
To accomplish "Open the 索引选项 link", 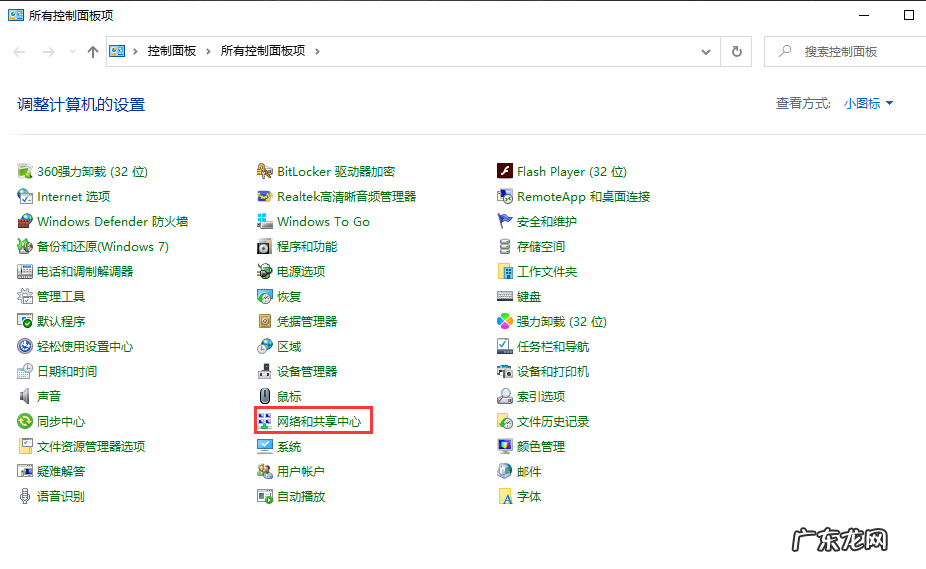I will [x=541, y=396].
